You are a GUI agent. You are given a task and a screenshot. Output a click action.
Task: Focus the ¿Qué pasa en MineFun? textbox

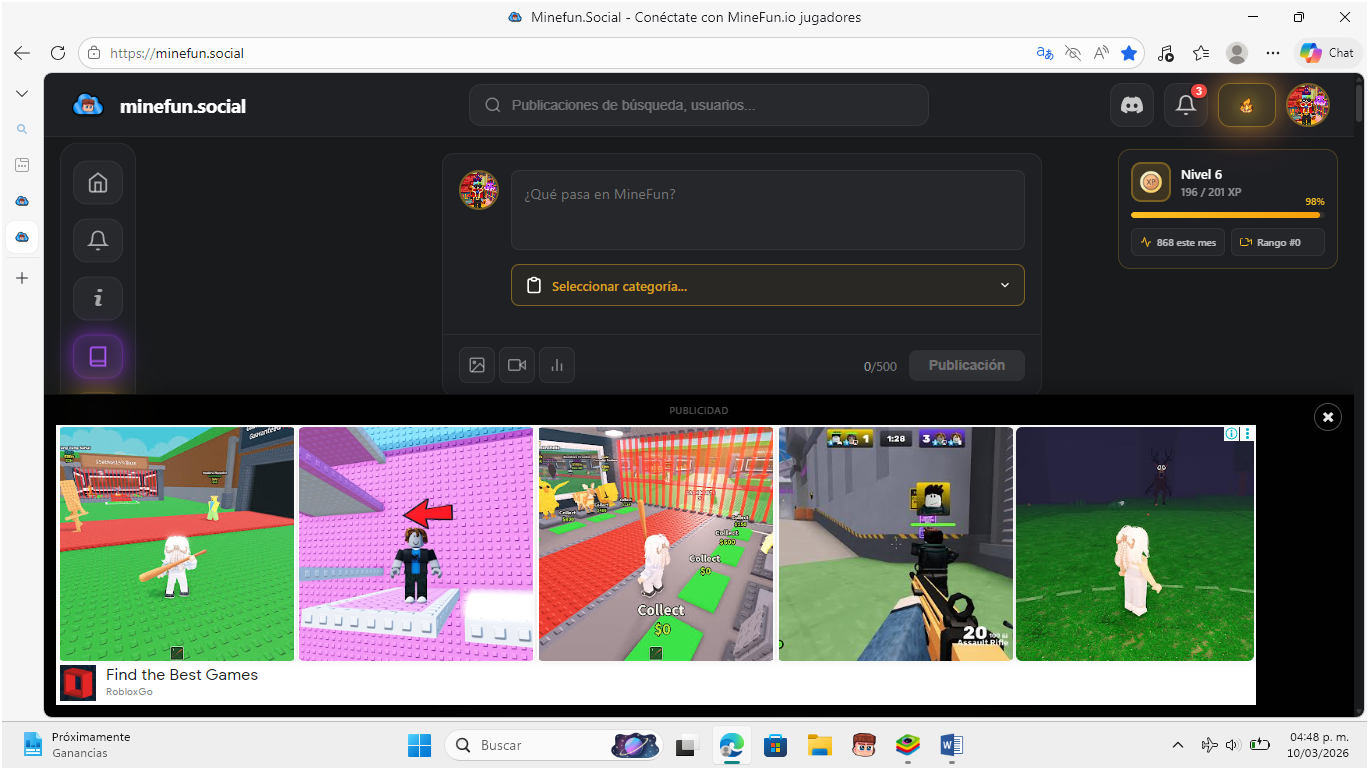[767, 210]
